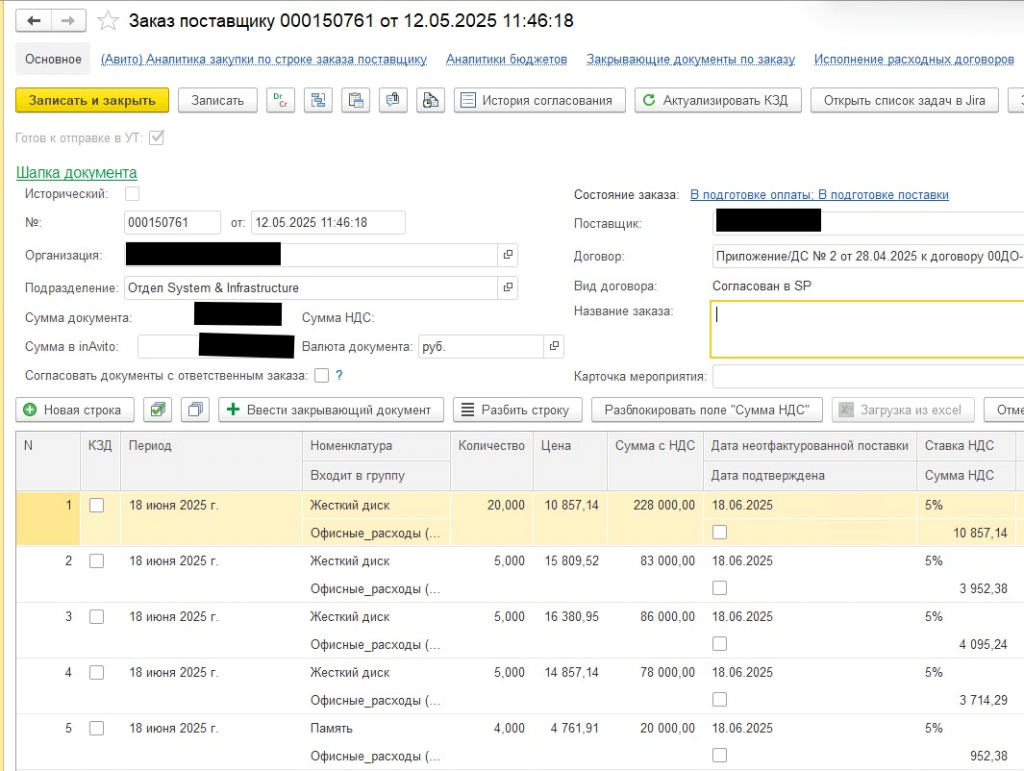This screenshot has width=1024, height=771.
Task: Collapse the Шапка документа section
Action: tap(77, 173)
